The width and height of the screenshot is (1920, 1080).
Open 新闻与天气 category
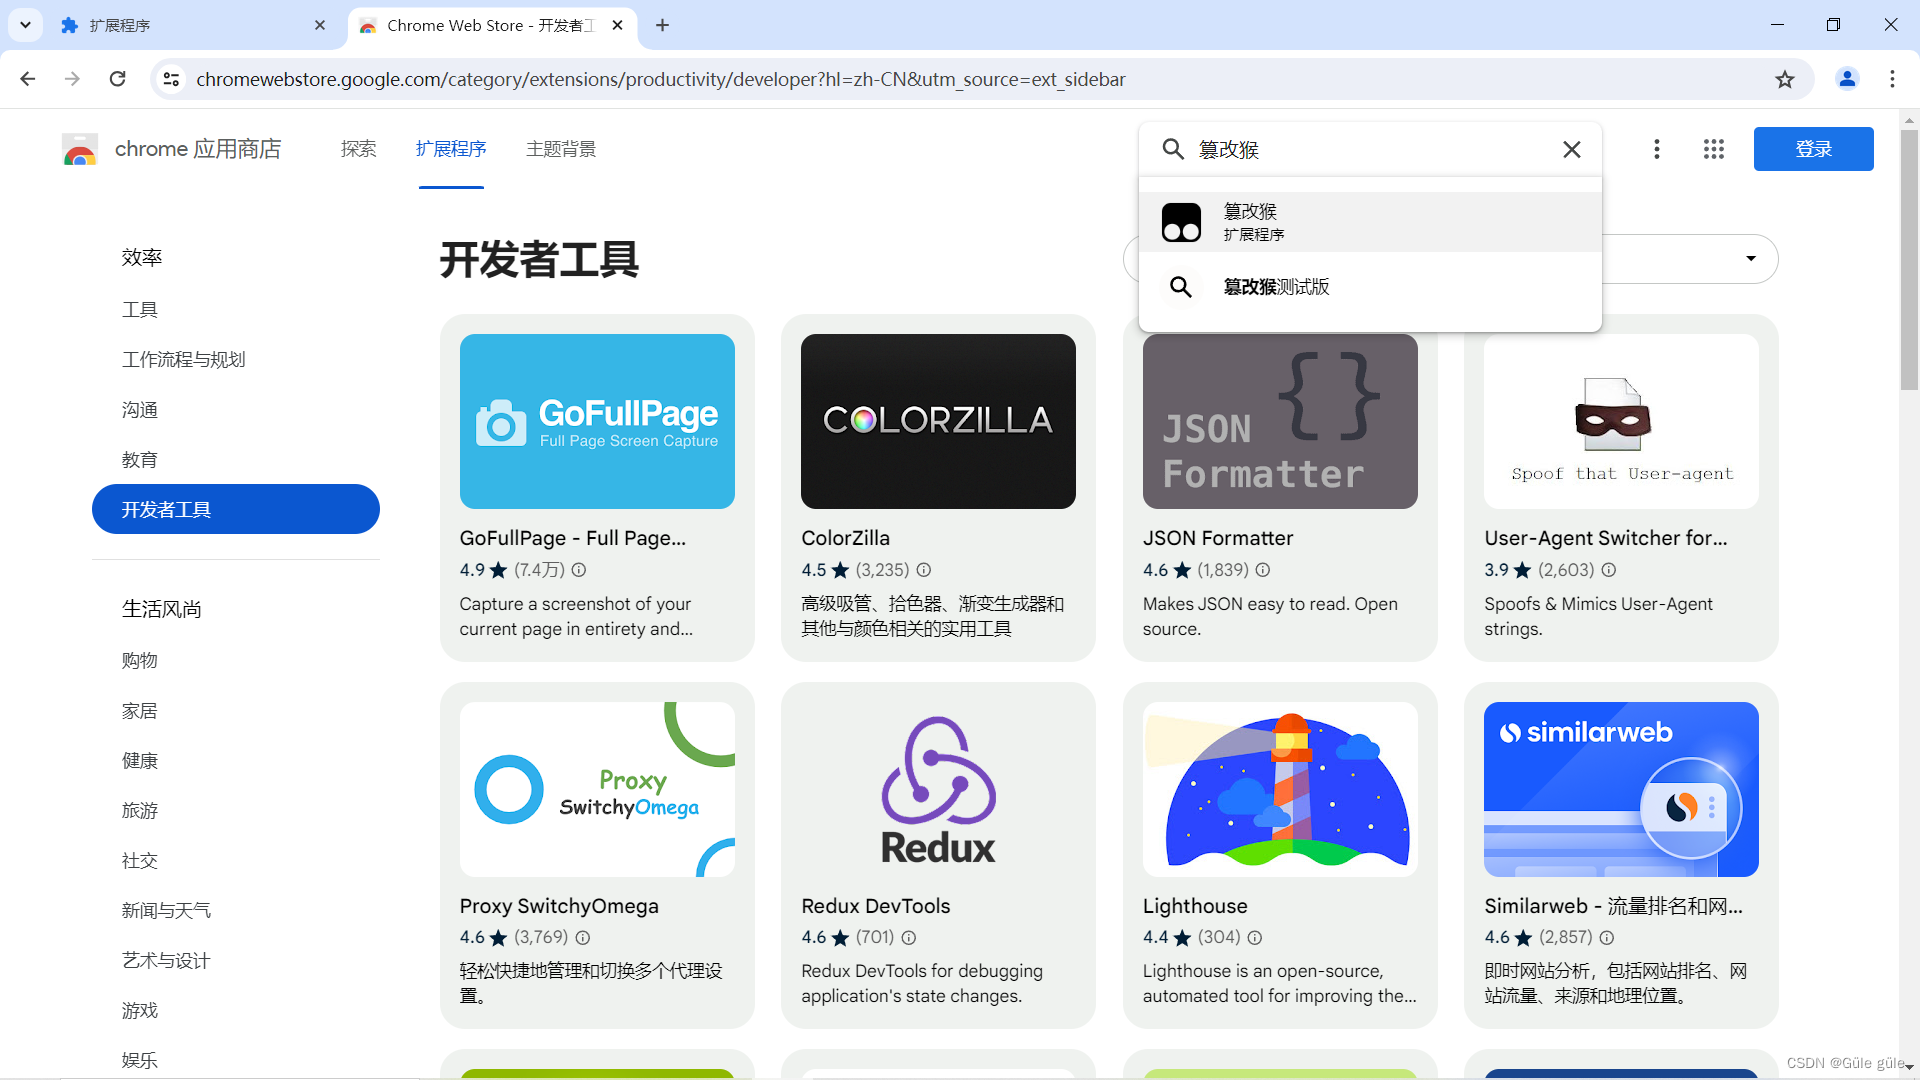click(x=166, y=911)
